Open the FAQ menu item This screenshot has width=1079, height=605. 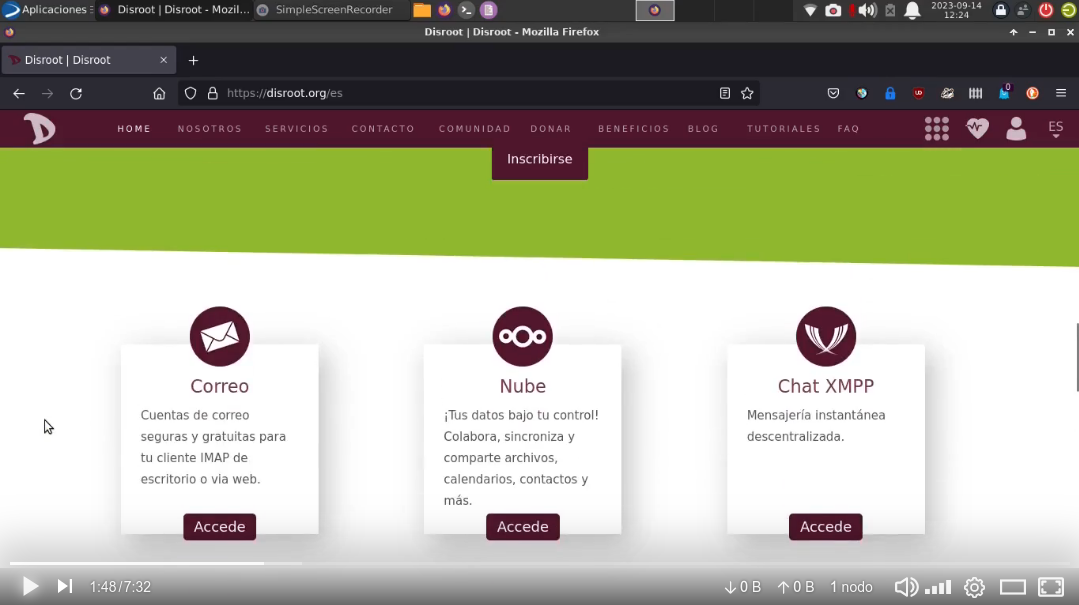point(848,129)
